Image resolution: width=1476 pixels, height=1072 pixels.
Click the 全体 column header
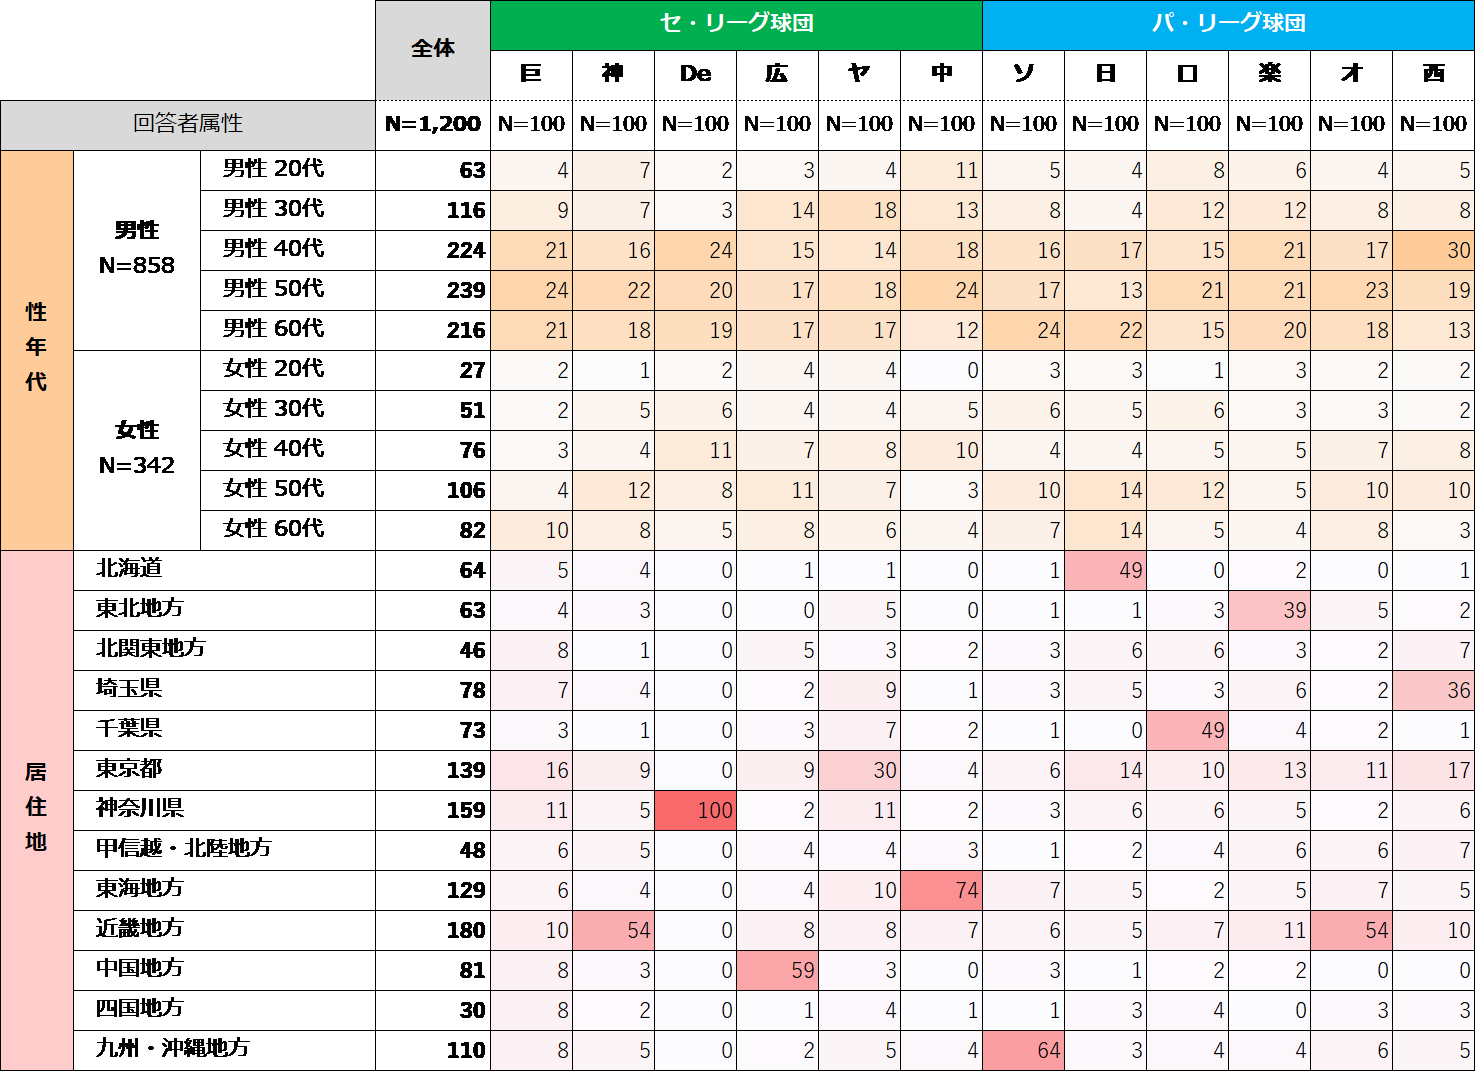[x=432, y=49]
